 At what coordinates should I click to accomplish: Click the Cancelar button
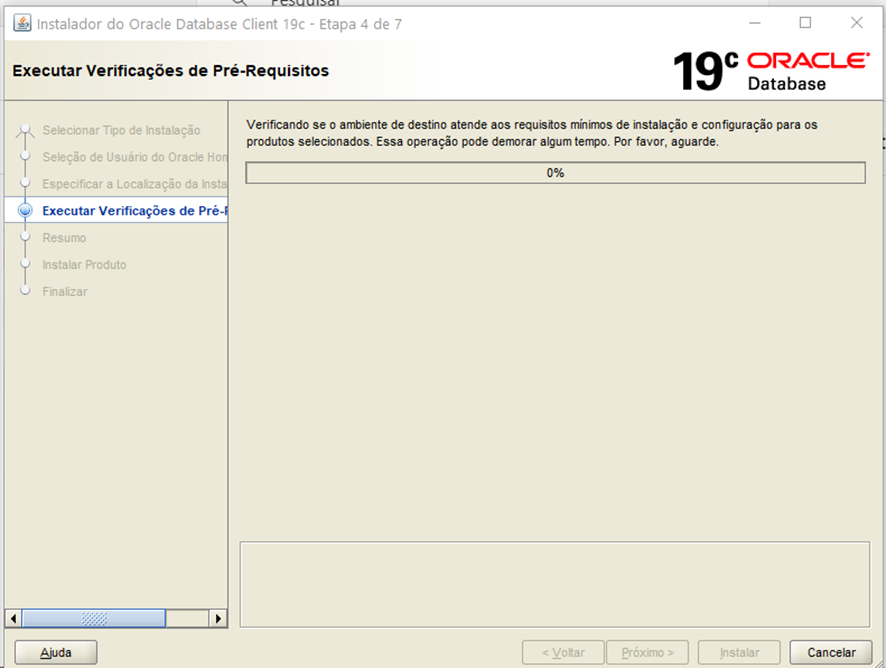point(831,652)
